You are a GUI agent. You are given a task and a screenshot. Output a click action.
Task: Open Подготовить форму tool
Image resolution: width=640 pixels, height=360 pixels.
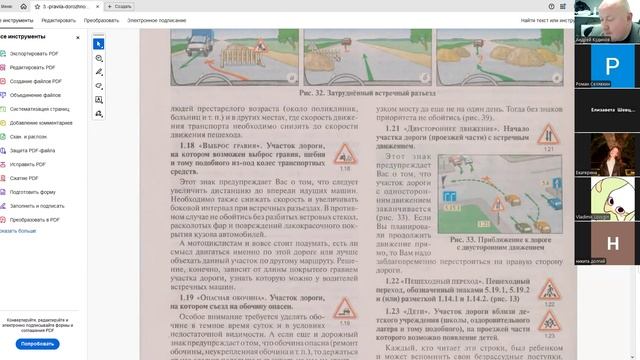[x=33, y=192]
